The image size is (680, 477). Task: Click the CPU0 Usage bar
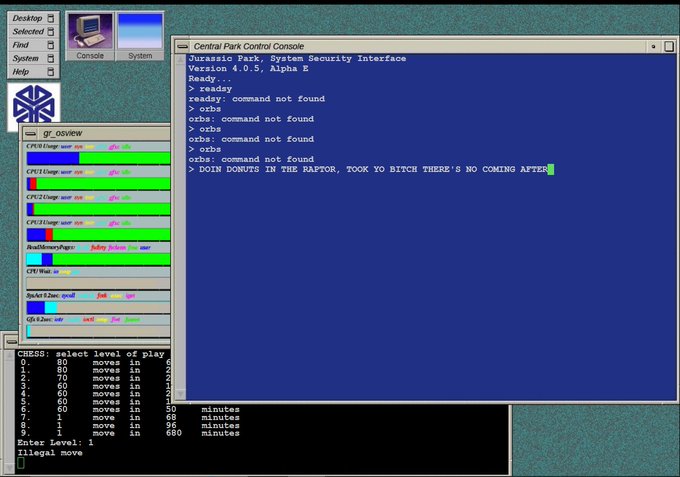point(98,158)
